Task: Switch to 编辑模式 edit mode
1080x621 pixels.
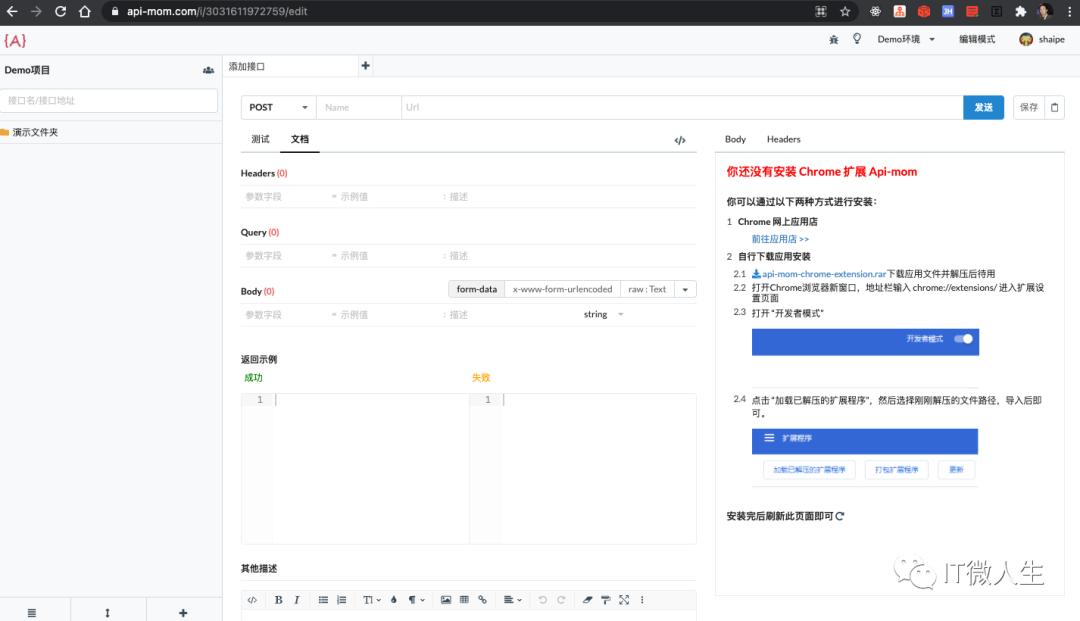Action: point(977,39)
